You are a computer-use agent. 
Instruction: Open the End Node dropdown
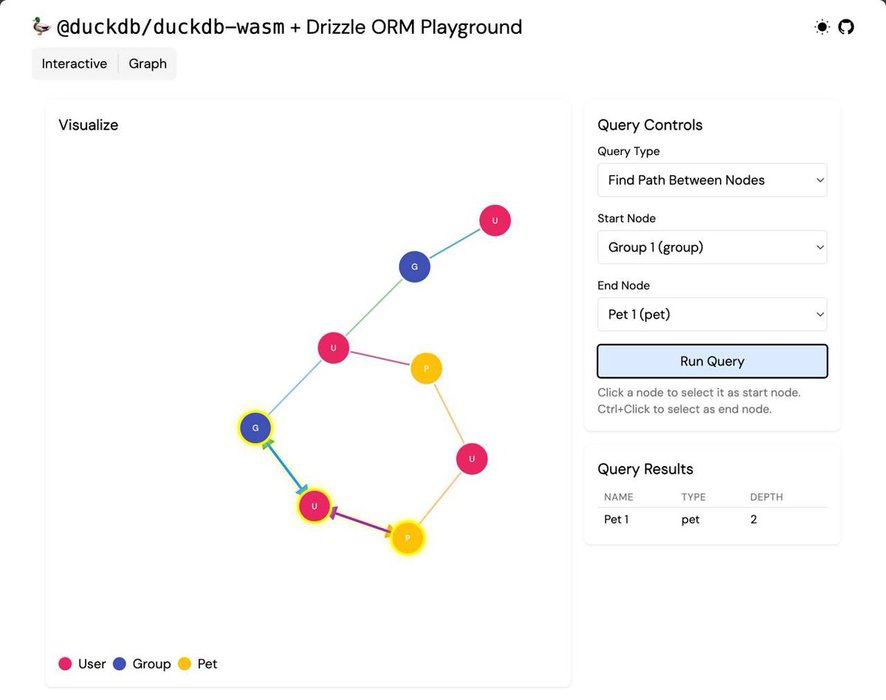point(712,314)
